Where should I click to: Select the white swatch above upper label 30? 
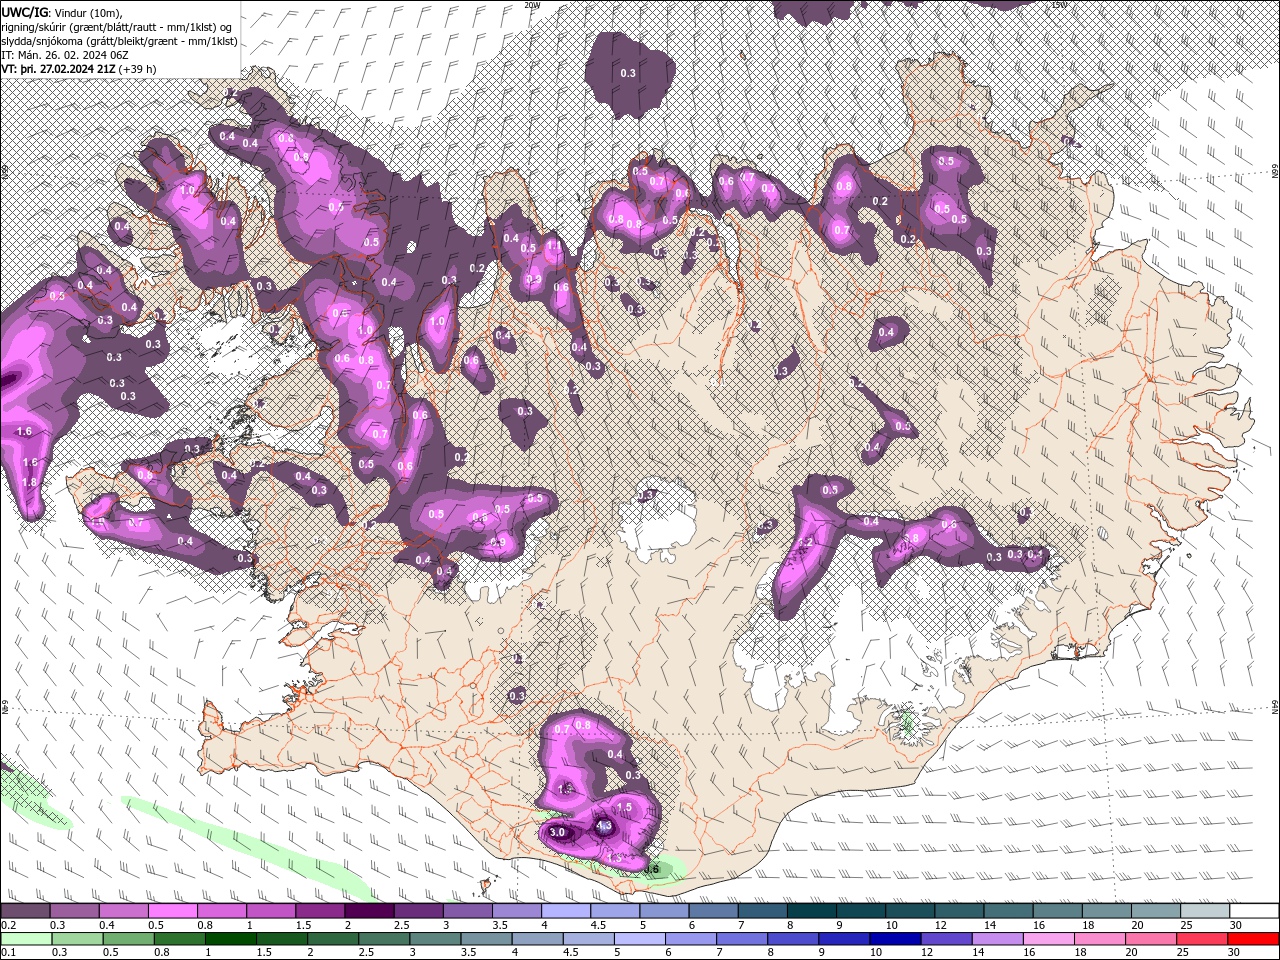1254,911
